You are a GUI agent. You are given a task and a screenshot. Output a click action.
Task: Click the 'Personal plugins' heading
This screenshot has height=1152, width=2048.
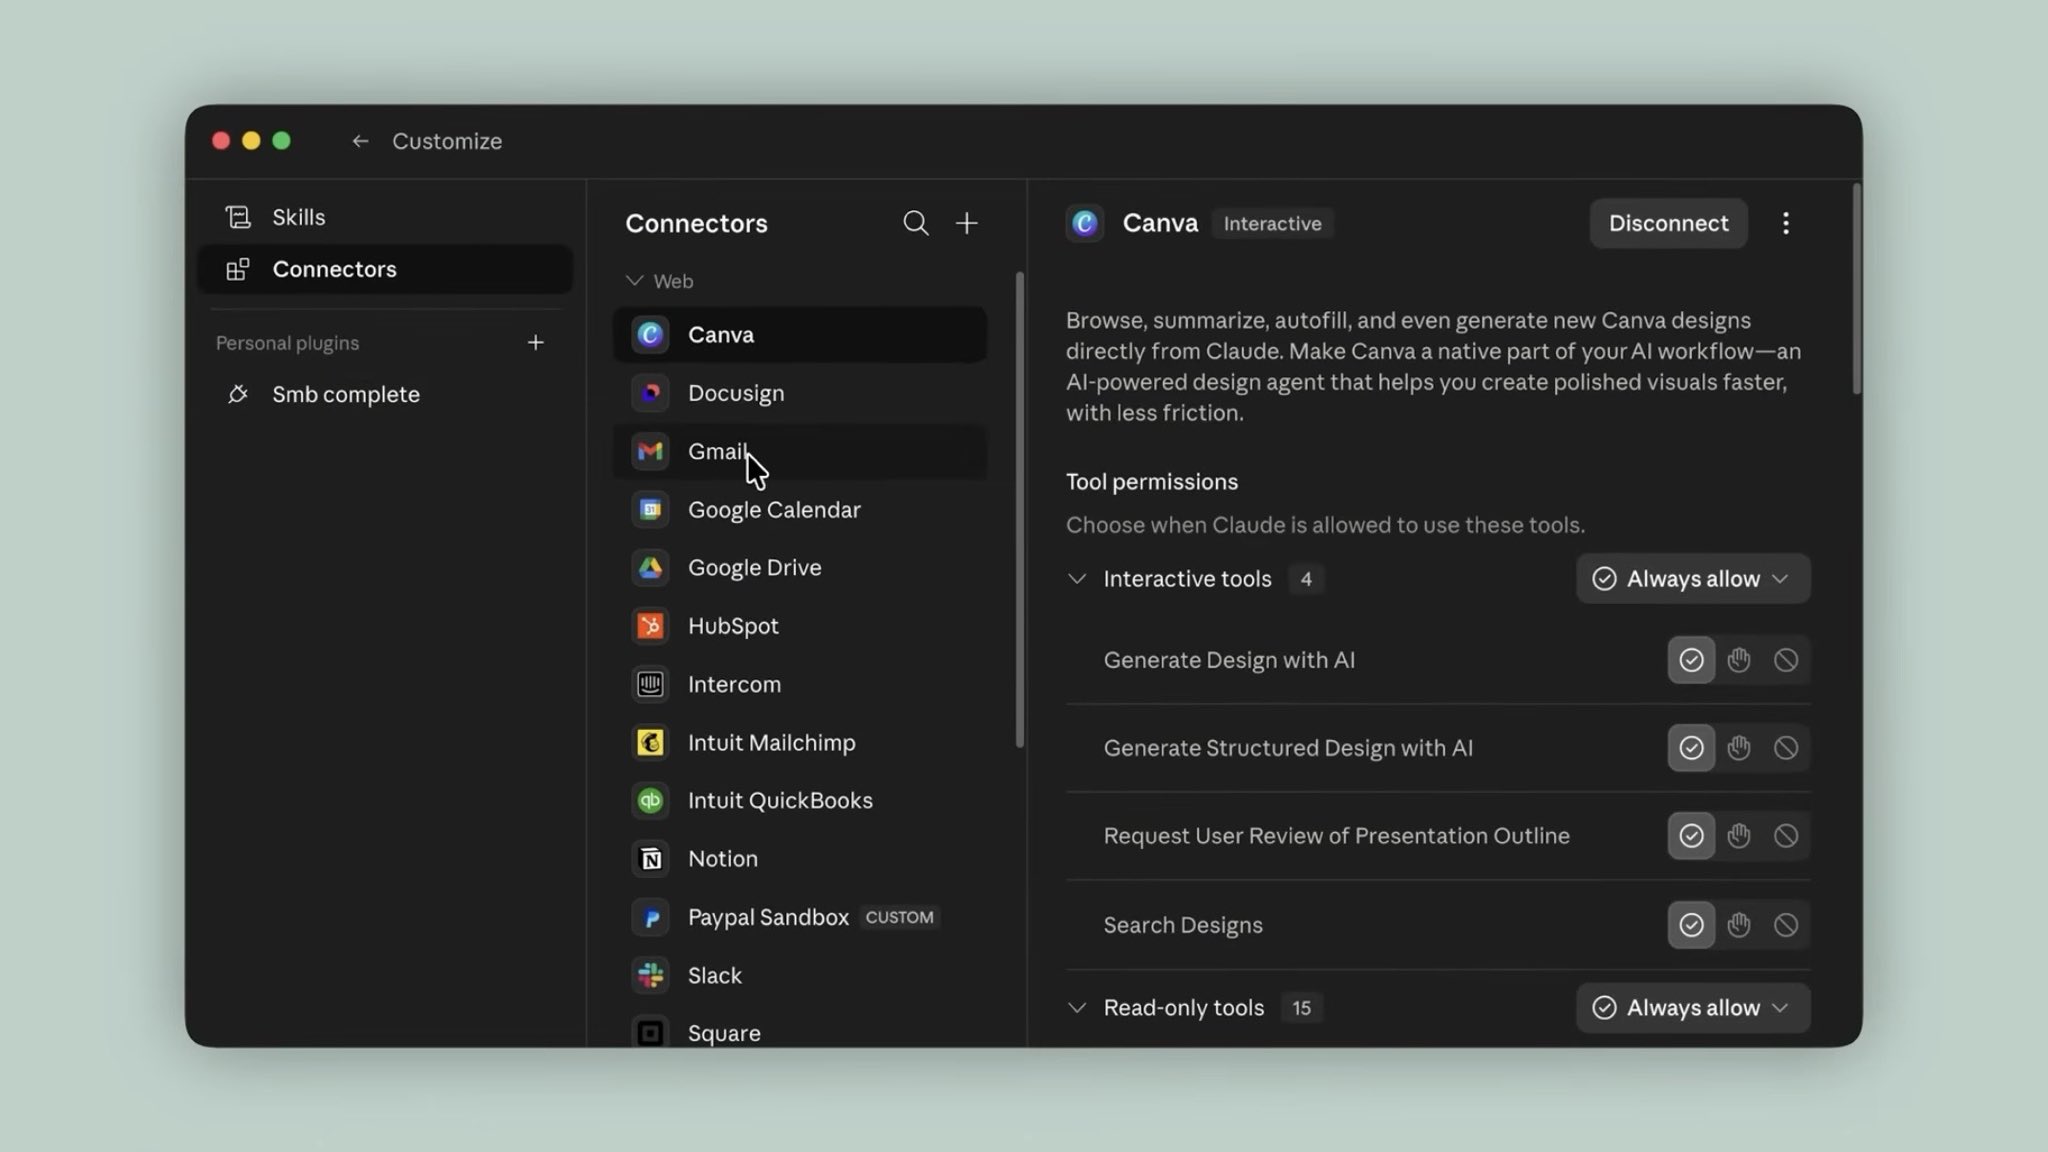click(288, 343)
